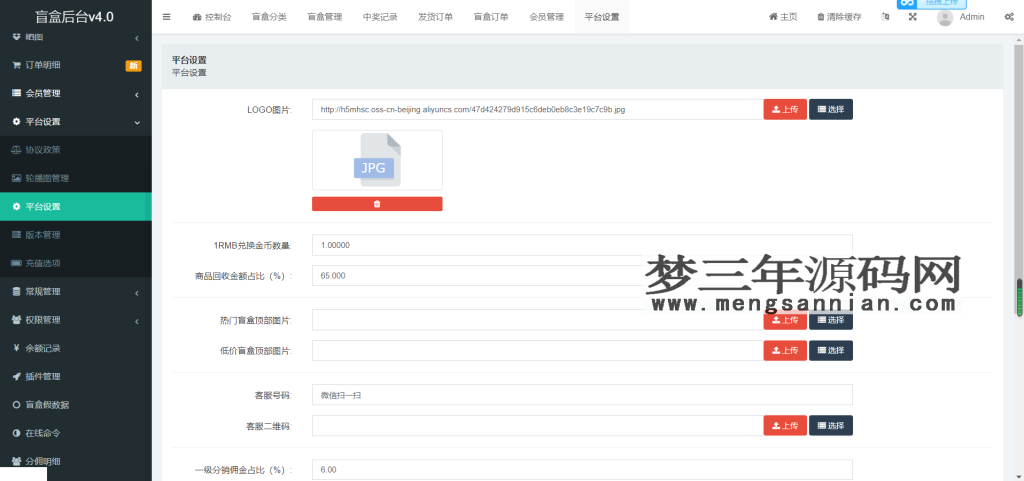
Task: Click the LOGO图片 URL input field
Action: tap(537, 110)
